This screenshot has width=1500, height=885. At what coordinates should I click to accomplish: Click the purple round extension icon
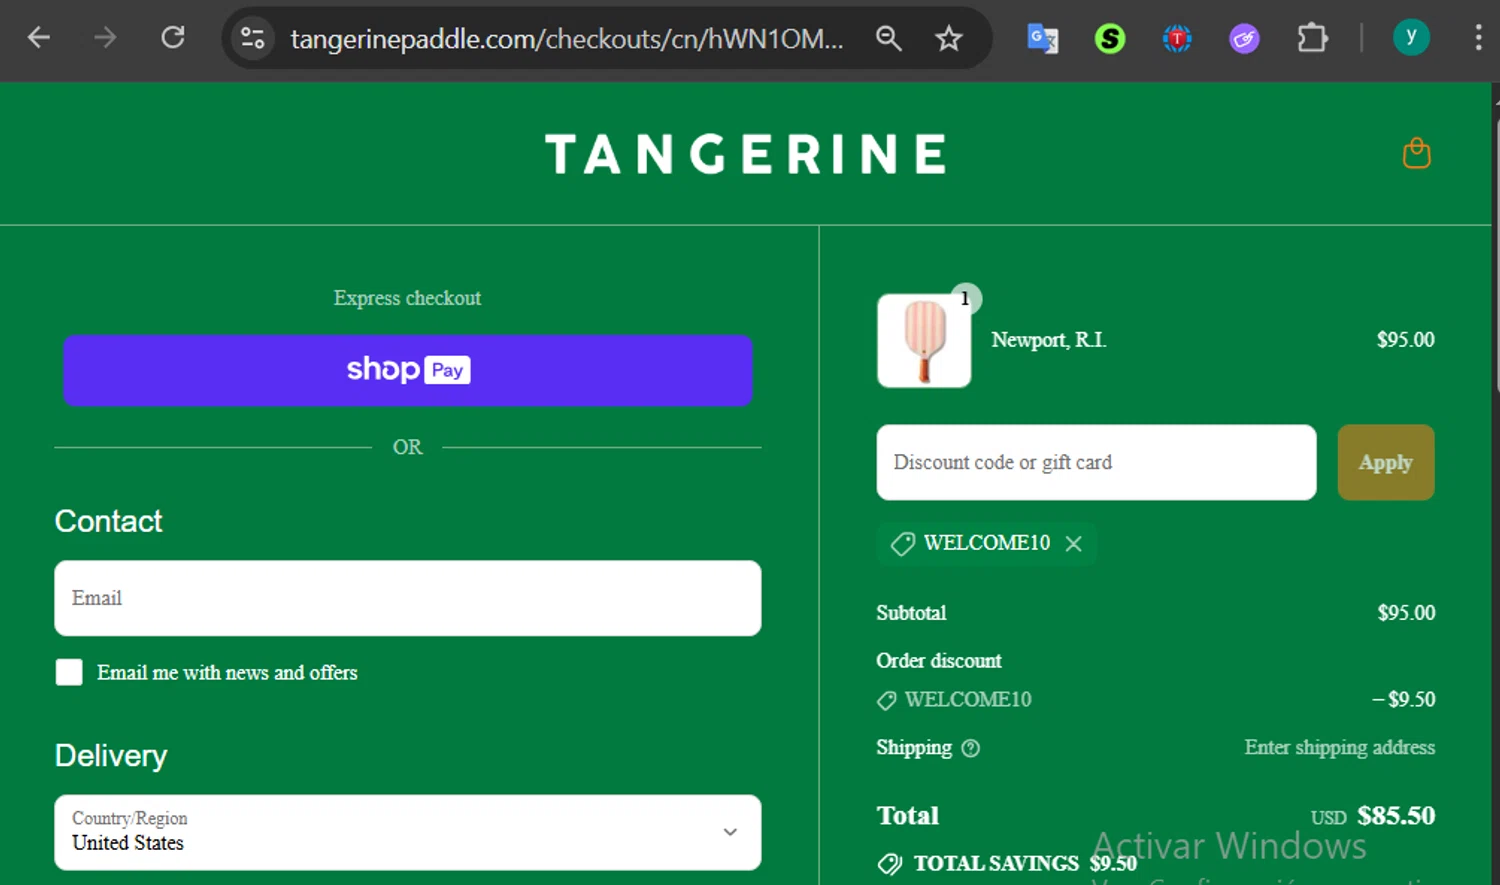[x=1244, y=39]
